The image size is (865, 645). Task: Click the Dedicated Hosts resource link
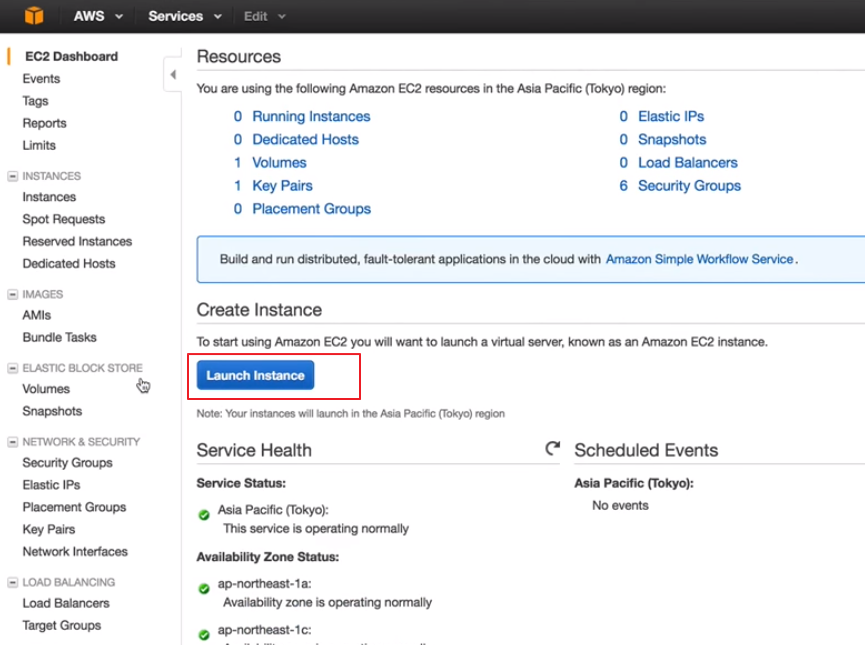306,140
